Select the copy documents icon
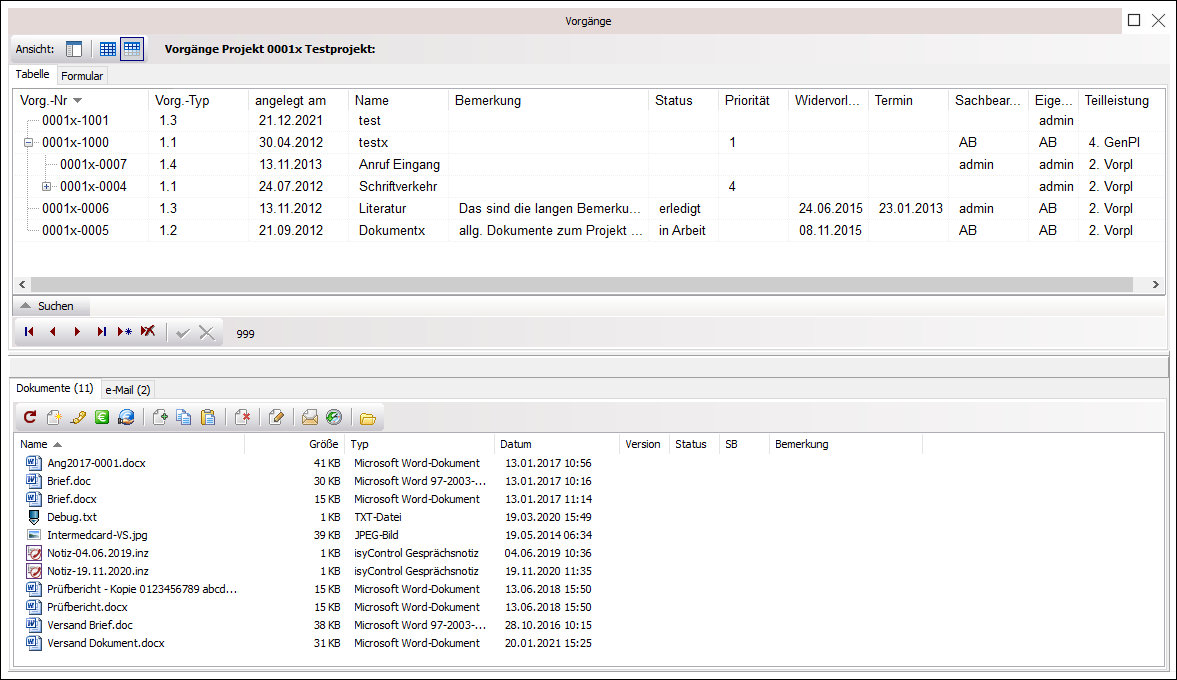The image size is (1177, 680). (184, 417)
